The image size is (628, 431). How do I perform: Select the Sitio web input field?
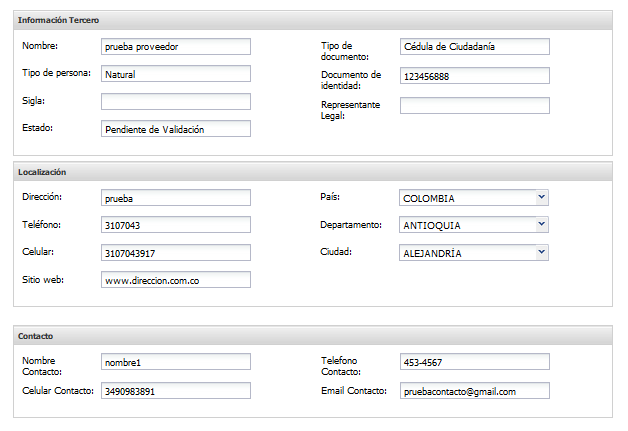click(x=175, y=281)
